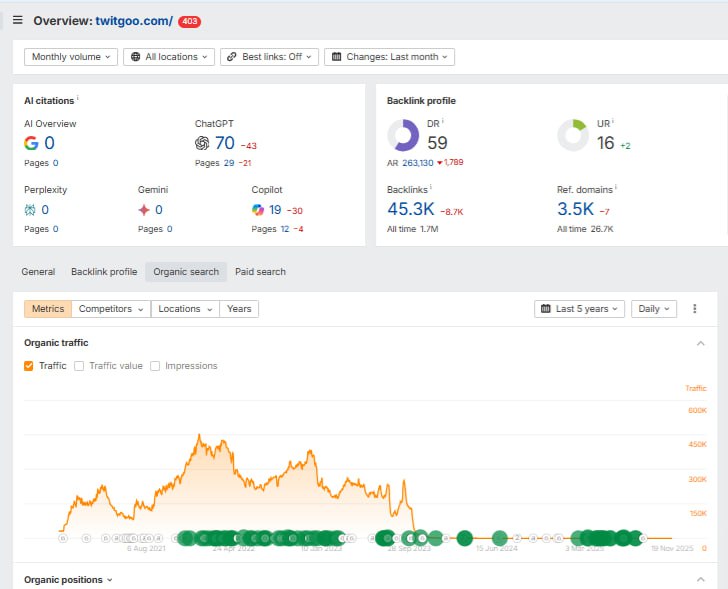Click the Gemini sparkle icon
Viewport: 728px width, 589px height.
pos(144,210)
